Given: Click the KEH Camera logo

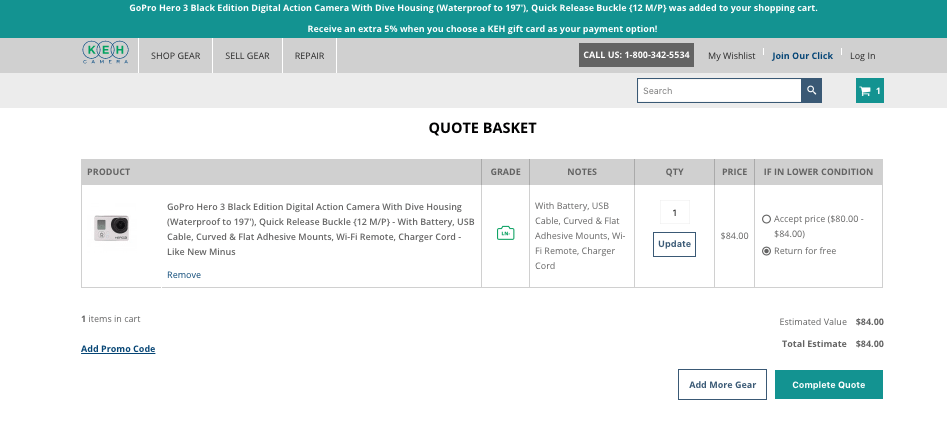Looking at the screenshot, I should pos(106,53).
